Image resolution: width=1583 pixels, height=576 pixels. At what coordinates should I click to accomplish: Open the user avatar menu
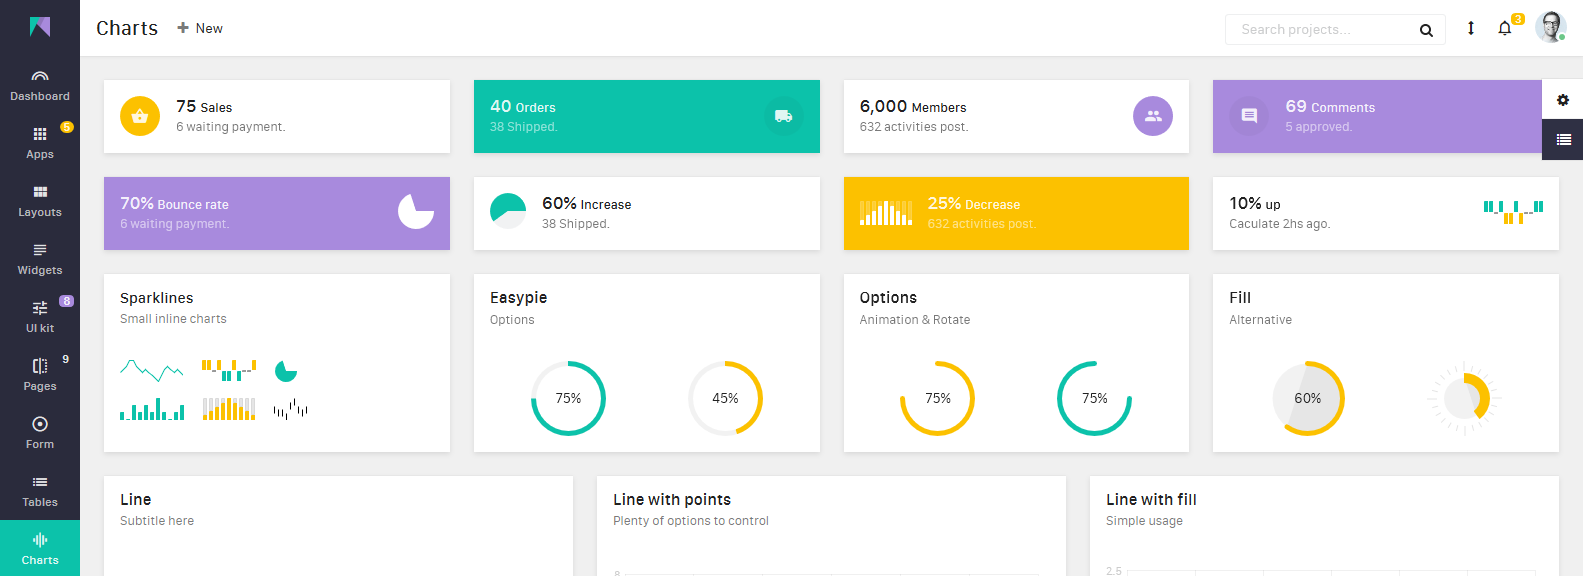tap(1550, 28)
